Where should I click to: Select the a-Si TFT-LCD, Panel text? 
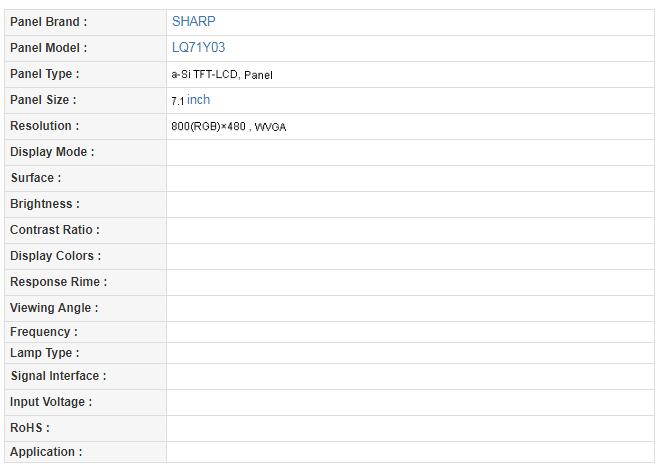(222, 75)
